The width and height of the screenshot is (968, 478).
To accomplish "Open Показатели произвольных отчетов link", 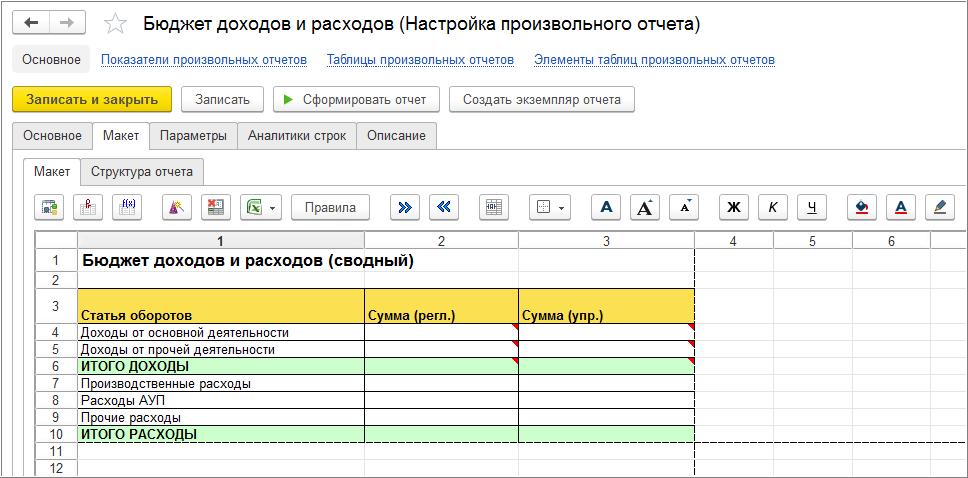I will (x=204, y=60).
